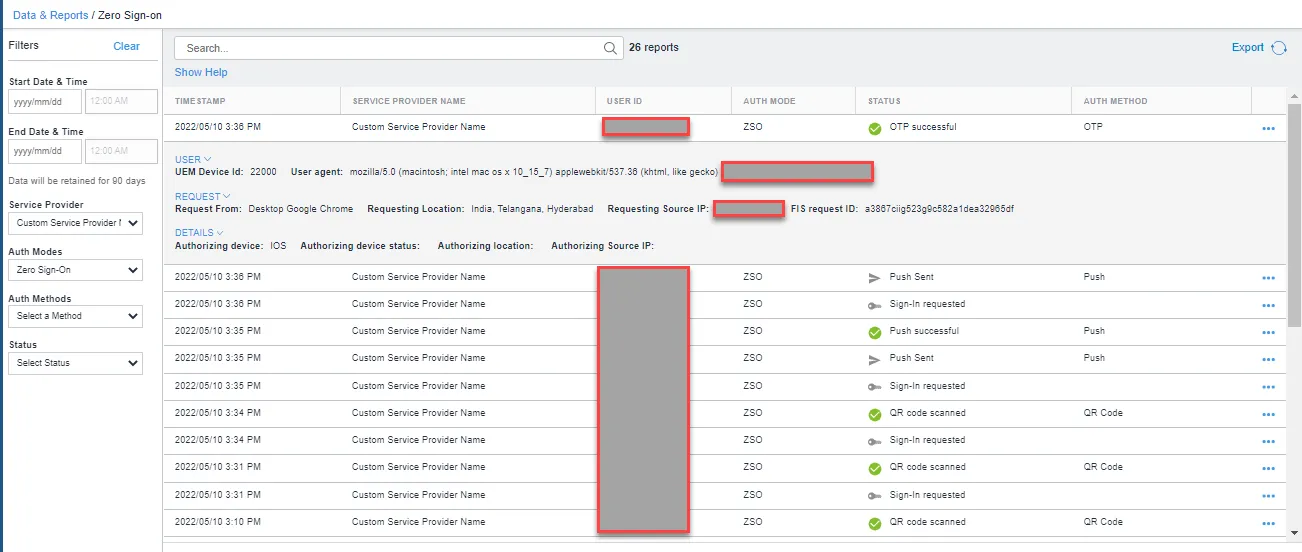Open three-dot menu for 3:36 PM Push Sent row

[1269, 278]
